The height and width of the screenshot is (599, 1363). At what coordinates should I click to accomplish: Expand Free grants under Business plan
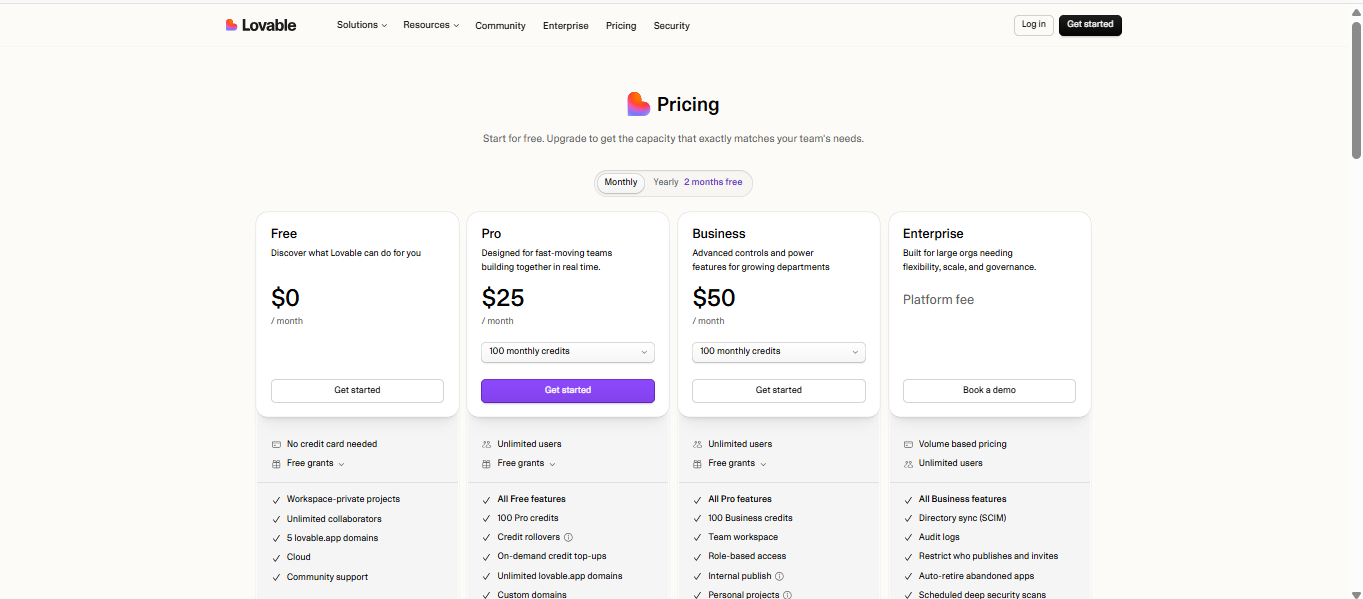point(737,464)
